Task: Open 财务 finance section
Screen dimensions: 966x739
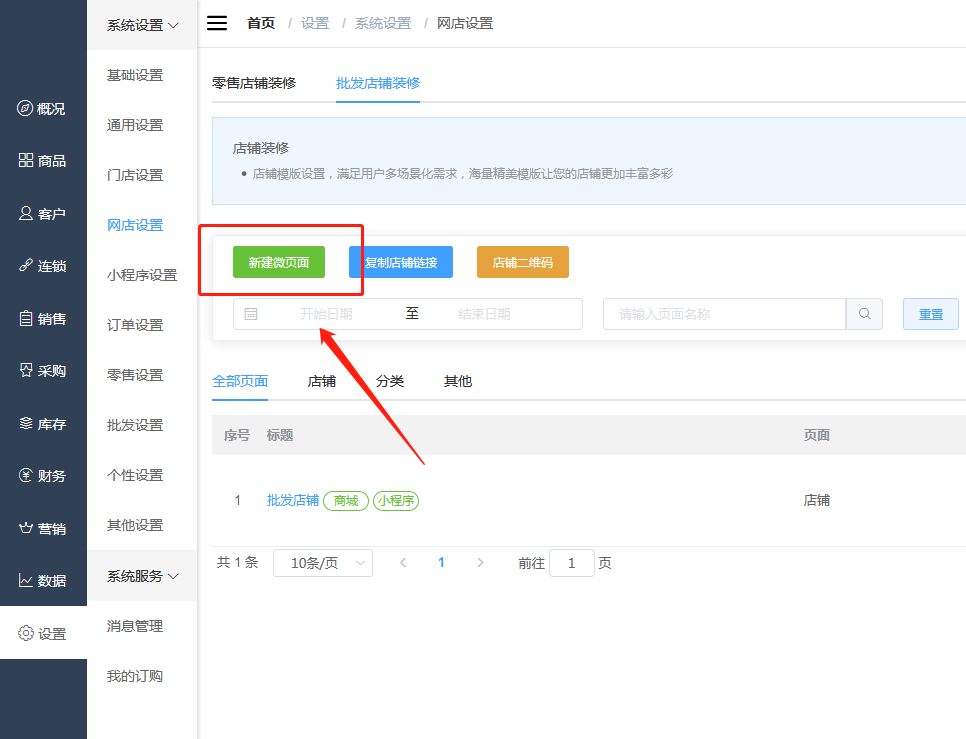Action: point(42,476)
